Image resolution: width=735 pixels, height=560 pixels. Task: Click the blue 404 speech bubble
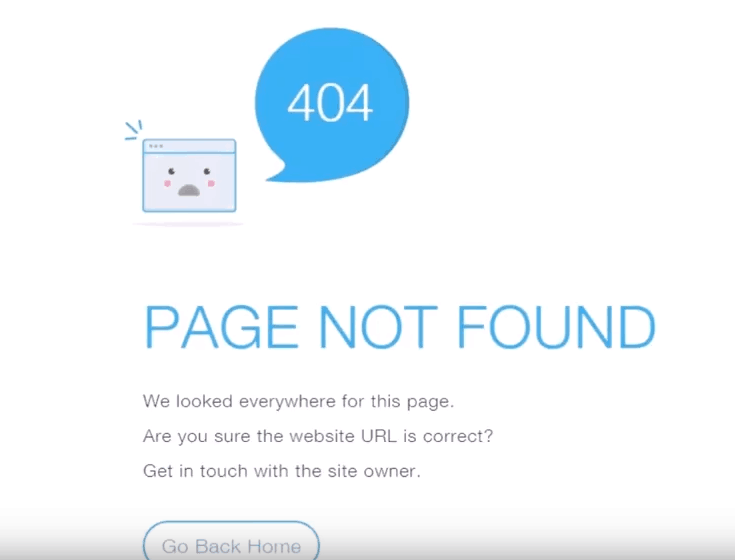[332, 105]
